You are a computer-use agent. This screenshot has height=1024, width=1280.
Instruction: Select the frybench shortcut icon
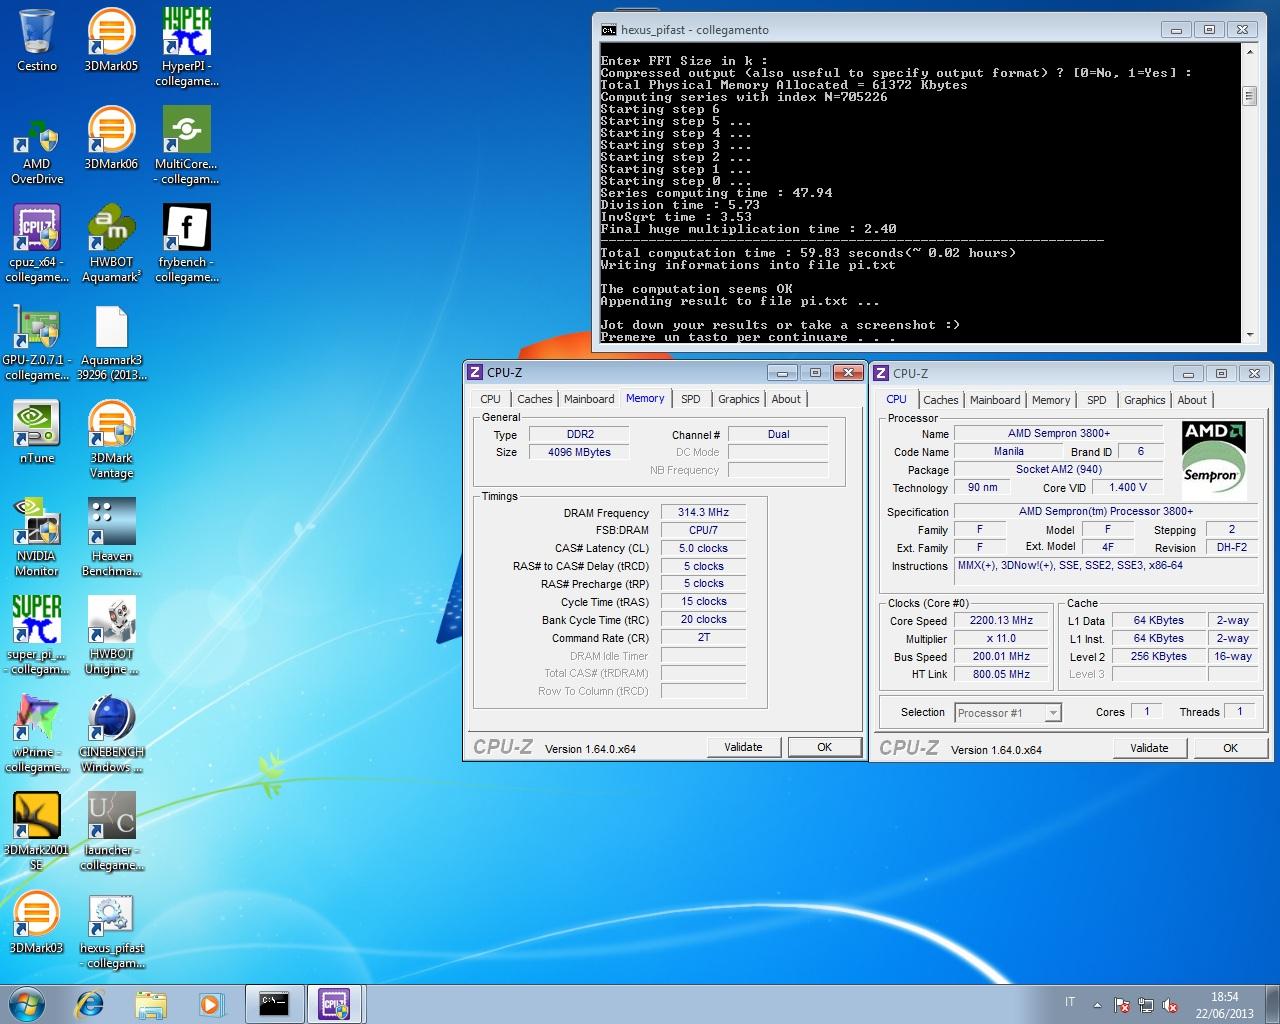point(187,243)
